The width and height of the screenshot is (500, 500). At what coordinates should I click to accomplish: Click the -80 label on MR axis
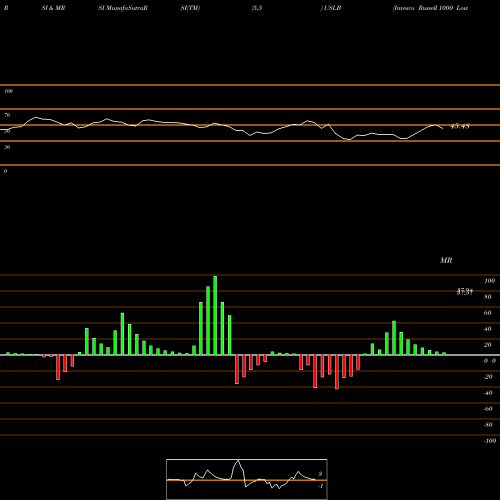(x=488, y=425)
